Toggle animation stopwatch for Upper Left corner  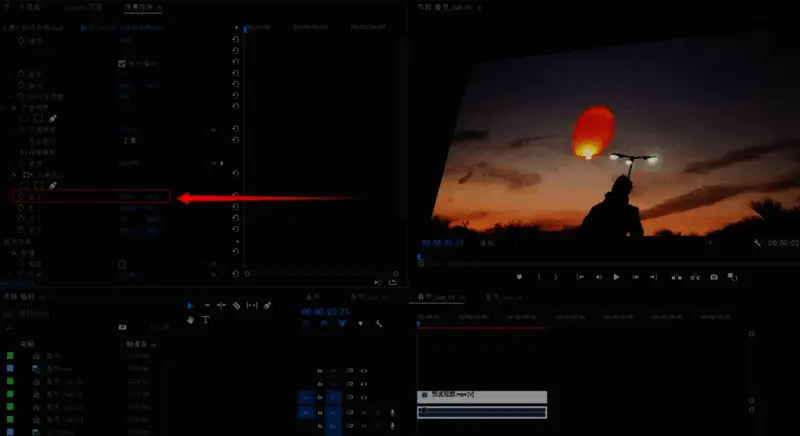(21, 196)
